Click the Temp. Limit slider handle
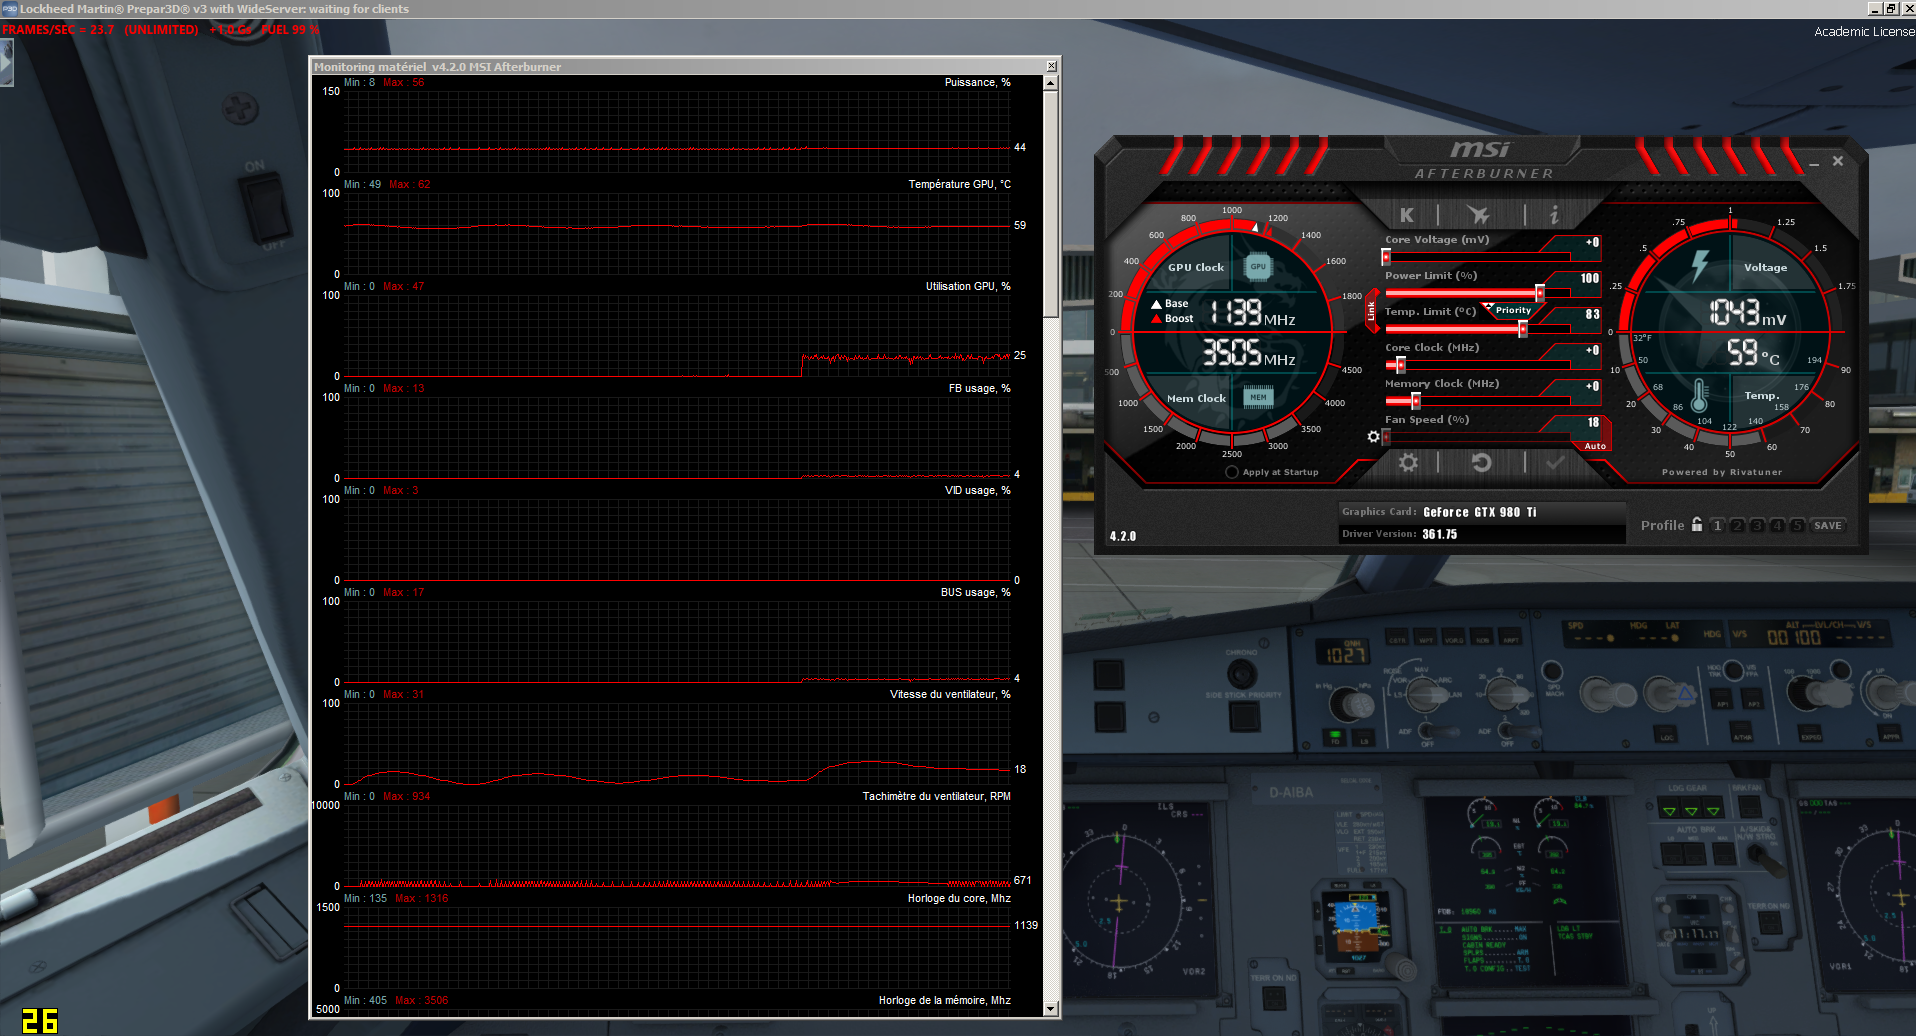The image size is (1916, 1036). point(1523,329)
